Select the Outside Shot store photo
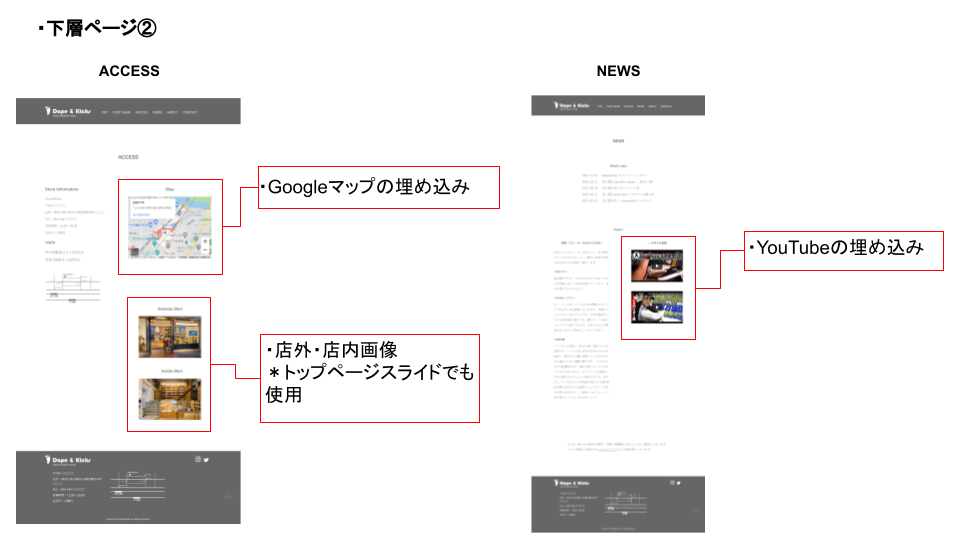 [x=169, y=337]
